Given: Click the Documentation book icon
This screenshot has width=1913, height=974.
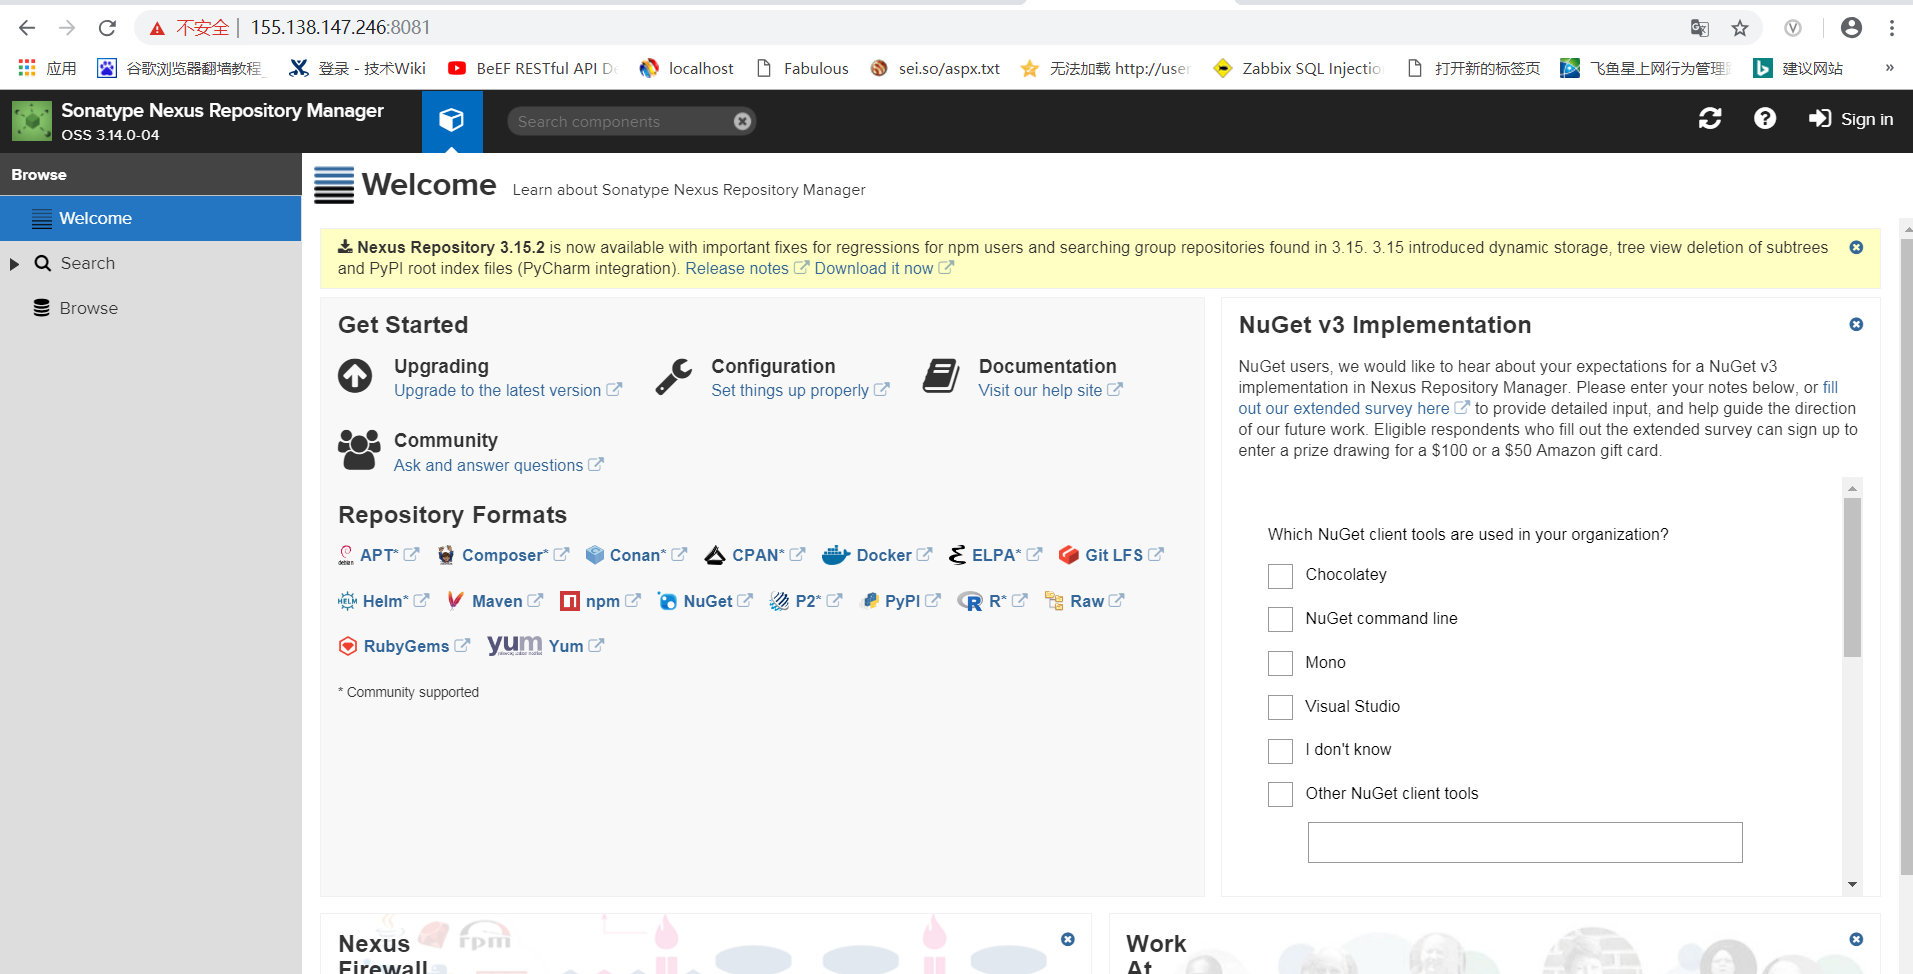Looking at the screenshot, I should (941, 376).
